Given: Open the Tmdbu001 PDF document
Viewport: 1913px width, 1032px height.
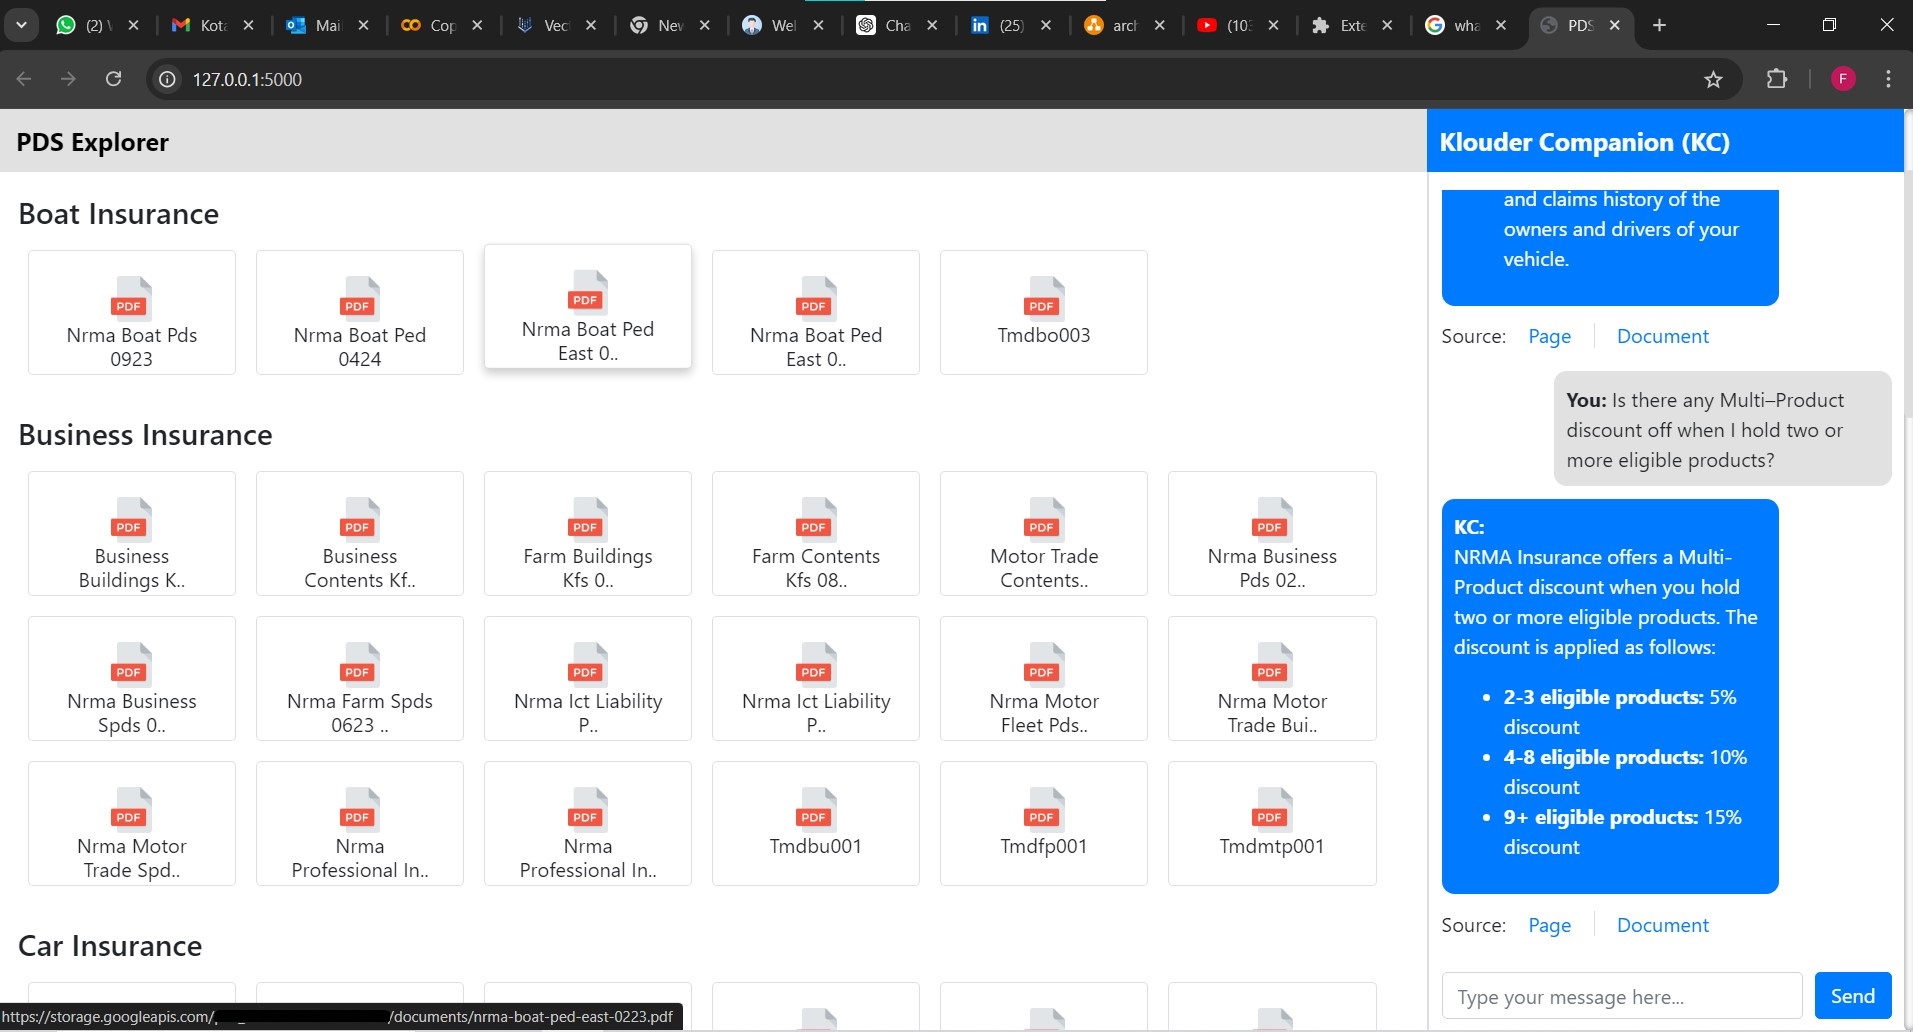Looking at the screenshot, I should pyautogui.click(x=816, y=823).
